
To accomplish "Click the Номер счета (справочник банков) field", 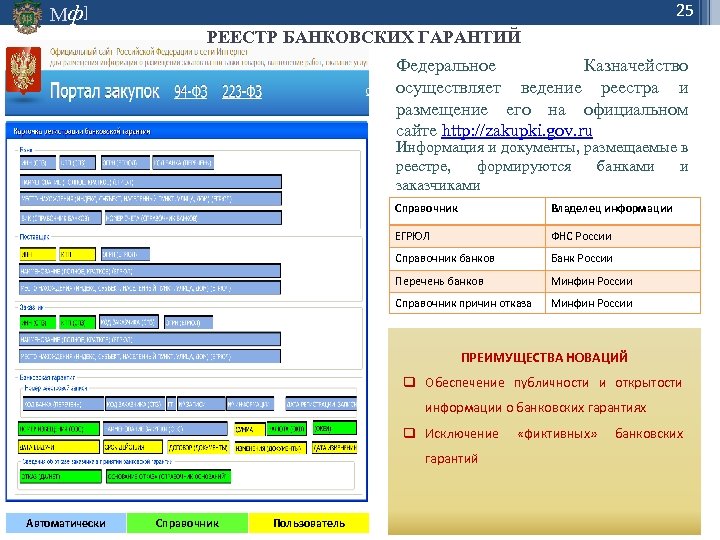I will 193,218.
